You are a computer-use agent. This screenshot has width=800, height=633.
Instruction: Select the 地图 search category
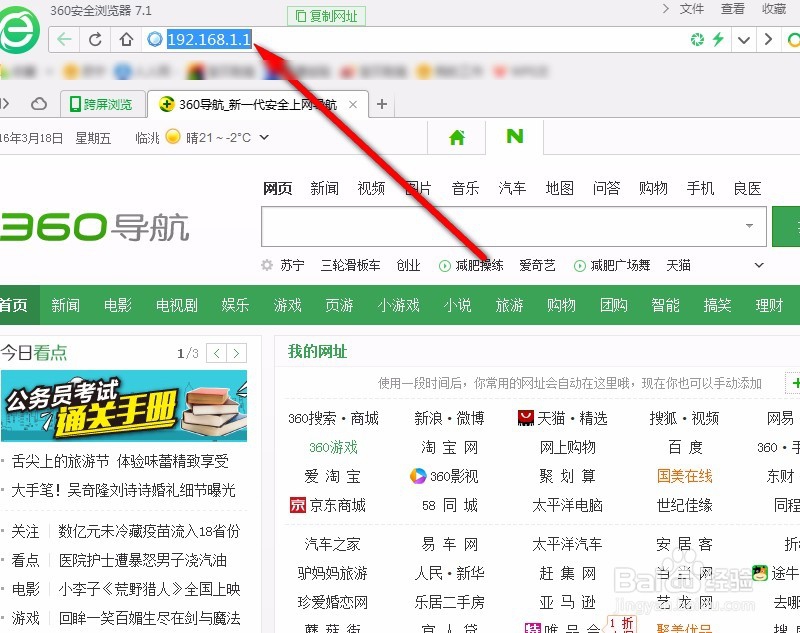point(560,188)
